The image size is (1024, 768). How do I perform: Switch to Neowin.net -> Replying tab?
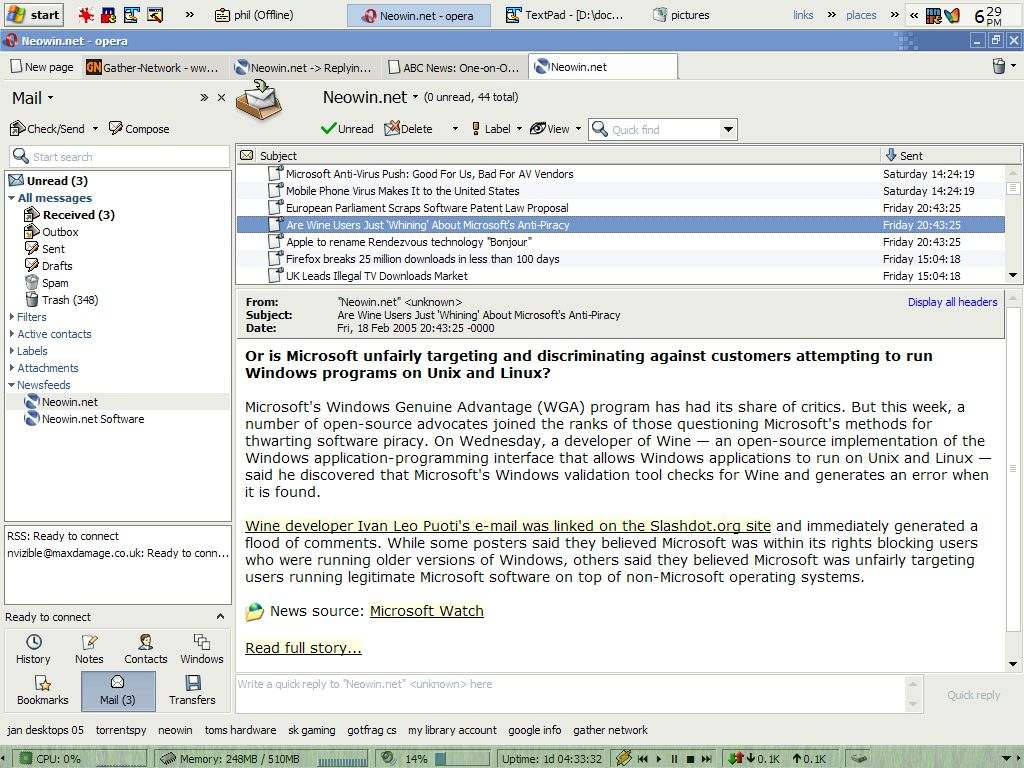tap(304, 67)
